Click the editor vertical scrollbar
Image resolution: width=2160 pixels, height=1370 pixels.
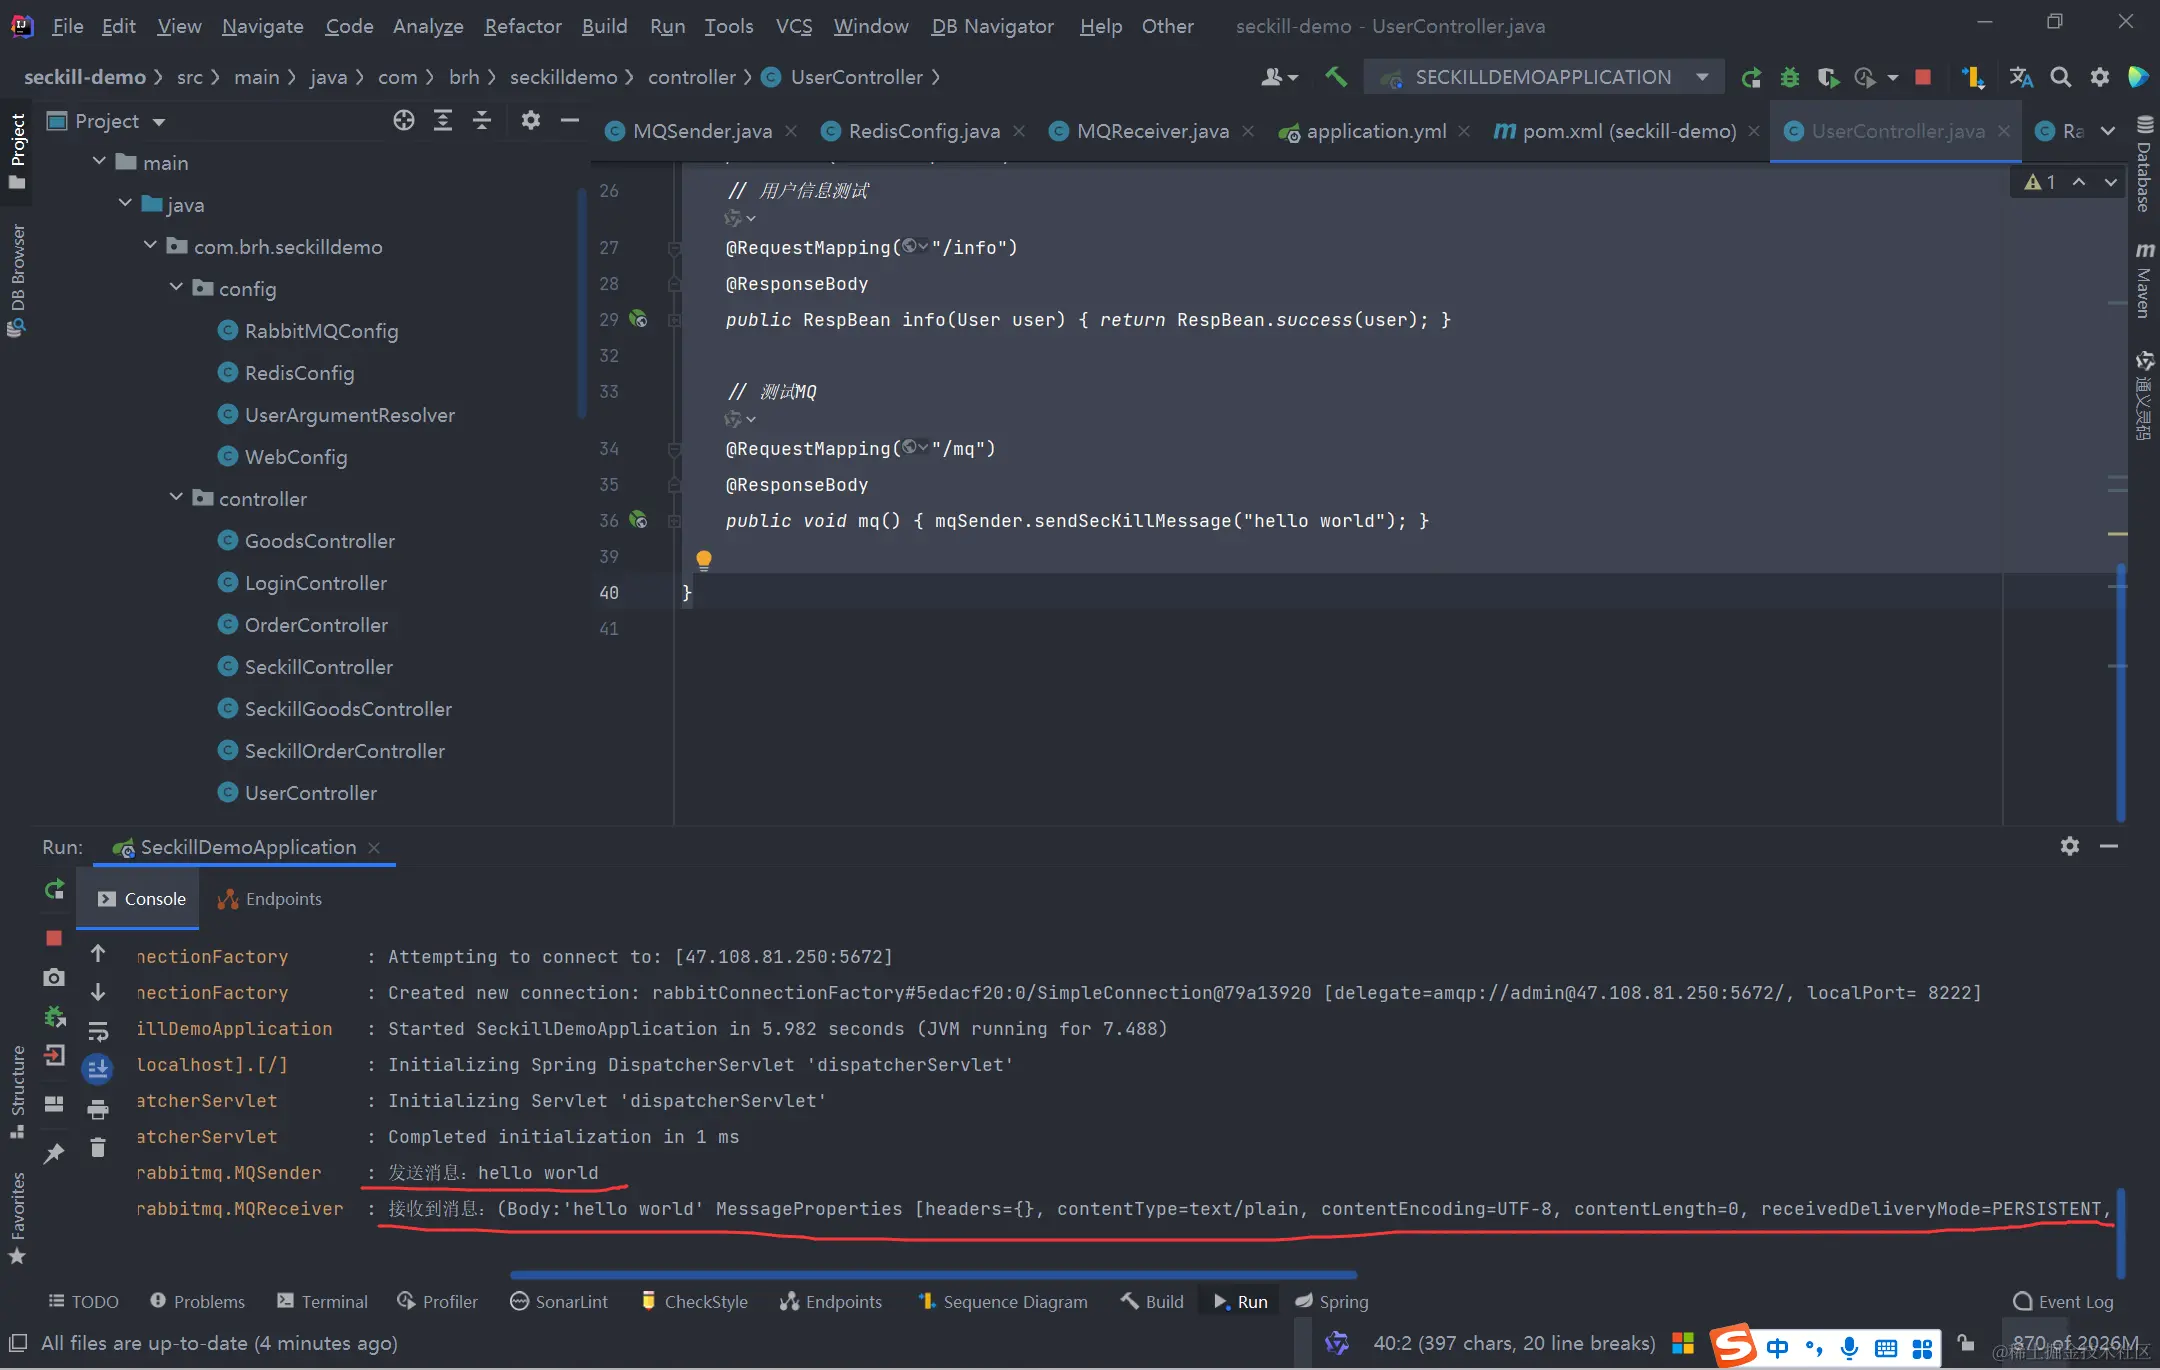[2120, 693]
